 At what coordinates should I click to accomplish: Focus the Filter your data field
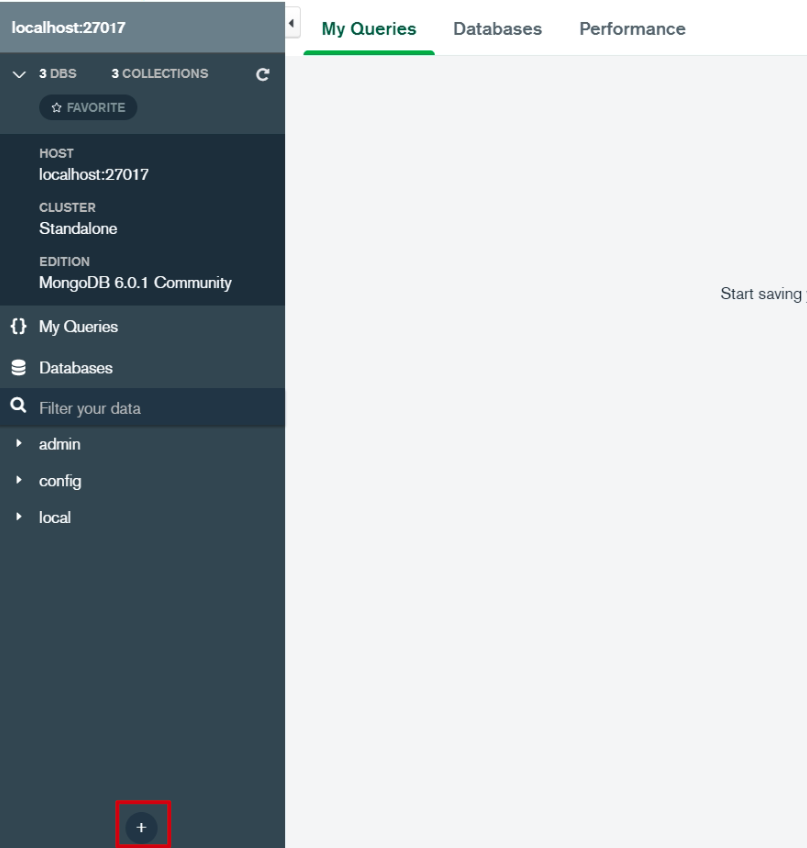click(x=142, y=408)
